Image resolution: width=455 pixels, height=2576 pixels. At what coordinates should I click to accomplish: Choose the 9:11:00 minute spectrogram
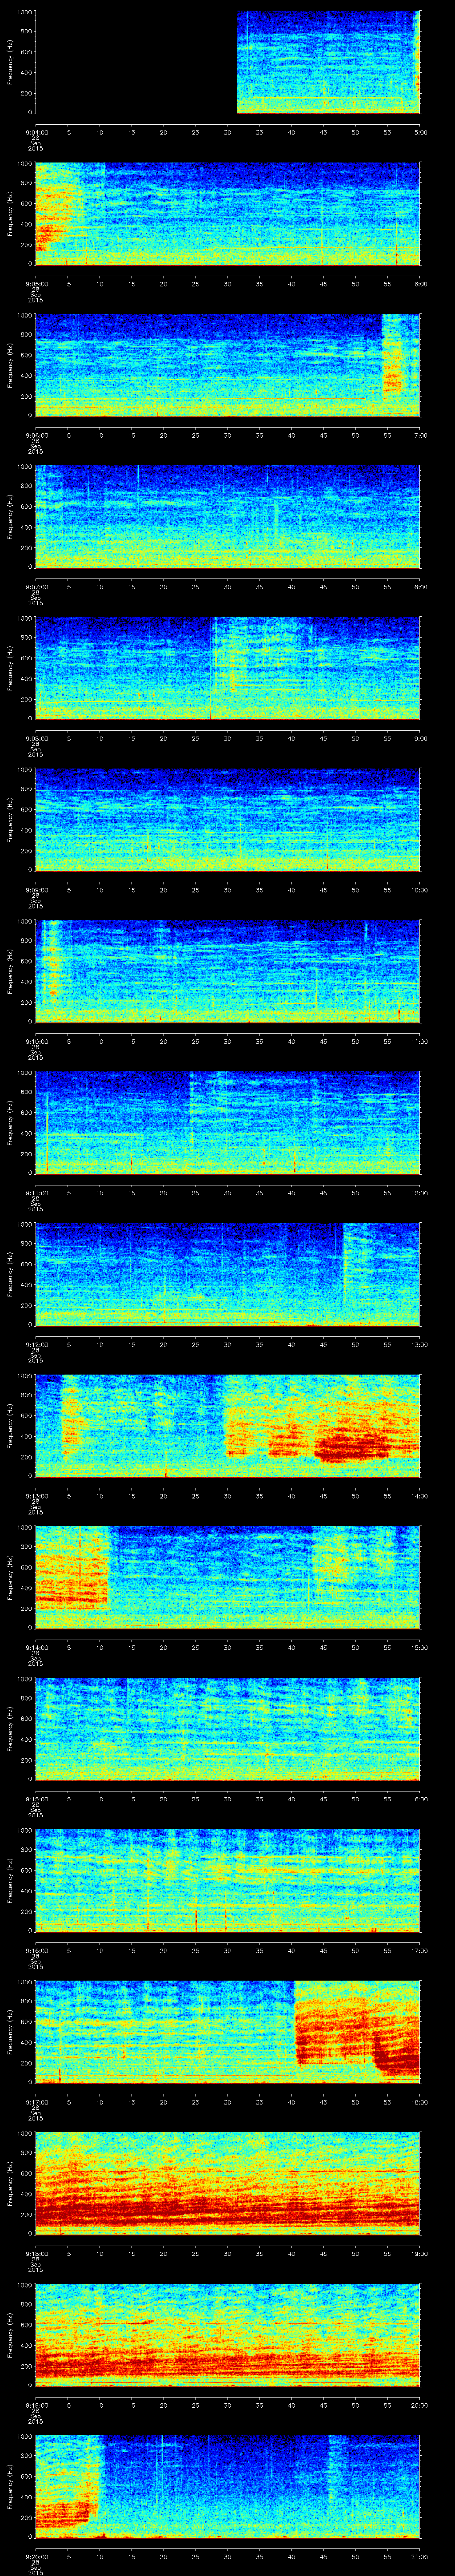pyautogui.click(x=228, y=1123)
